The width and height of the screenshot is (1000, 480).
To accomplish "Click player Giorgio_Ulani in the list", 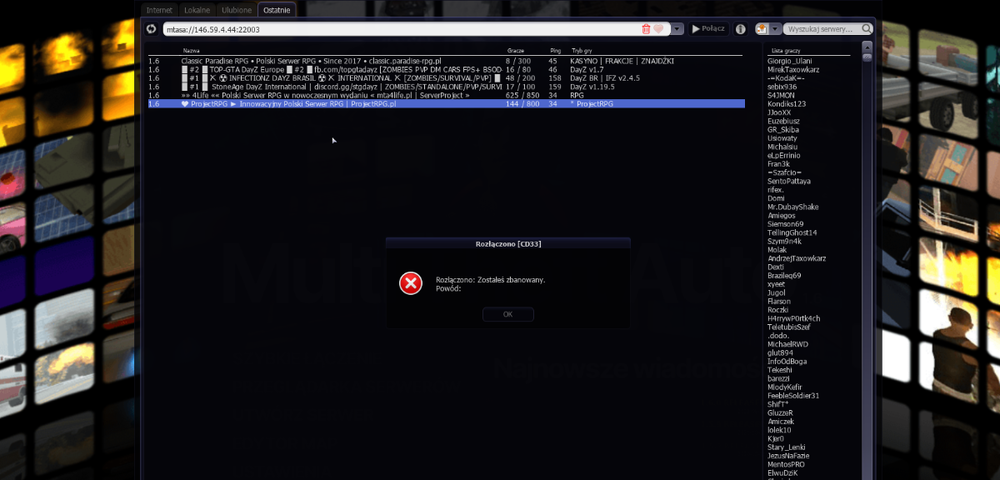I will point(790,61).
